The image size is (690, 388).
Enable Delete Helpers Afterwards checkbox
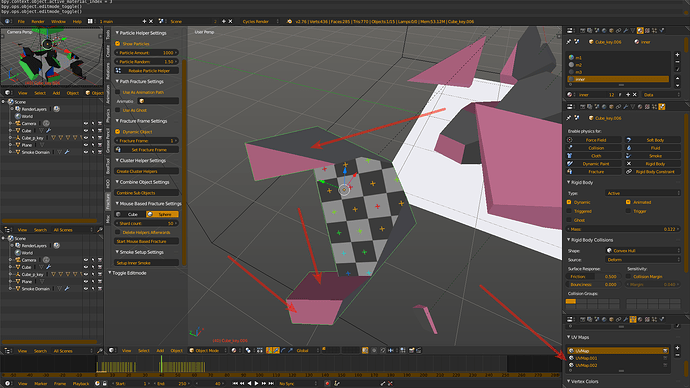[117, 232]
